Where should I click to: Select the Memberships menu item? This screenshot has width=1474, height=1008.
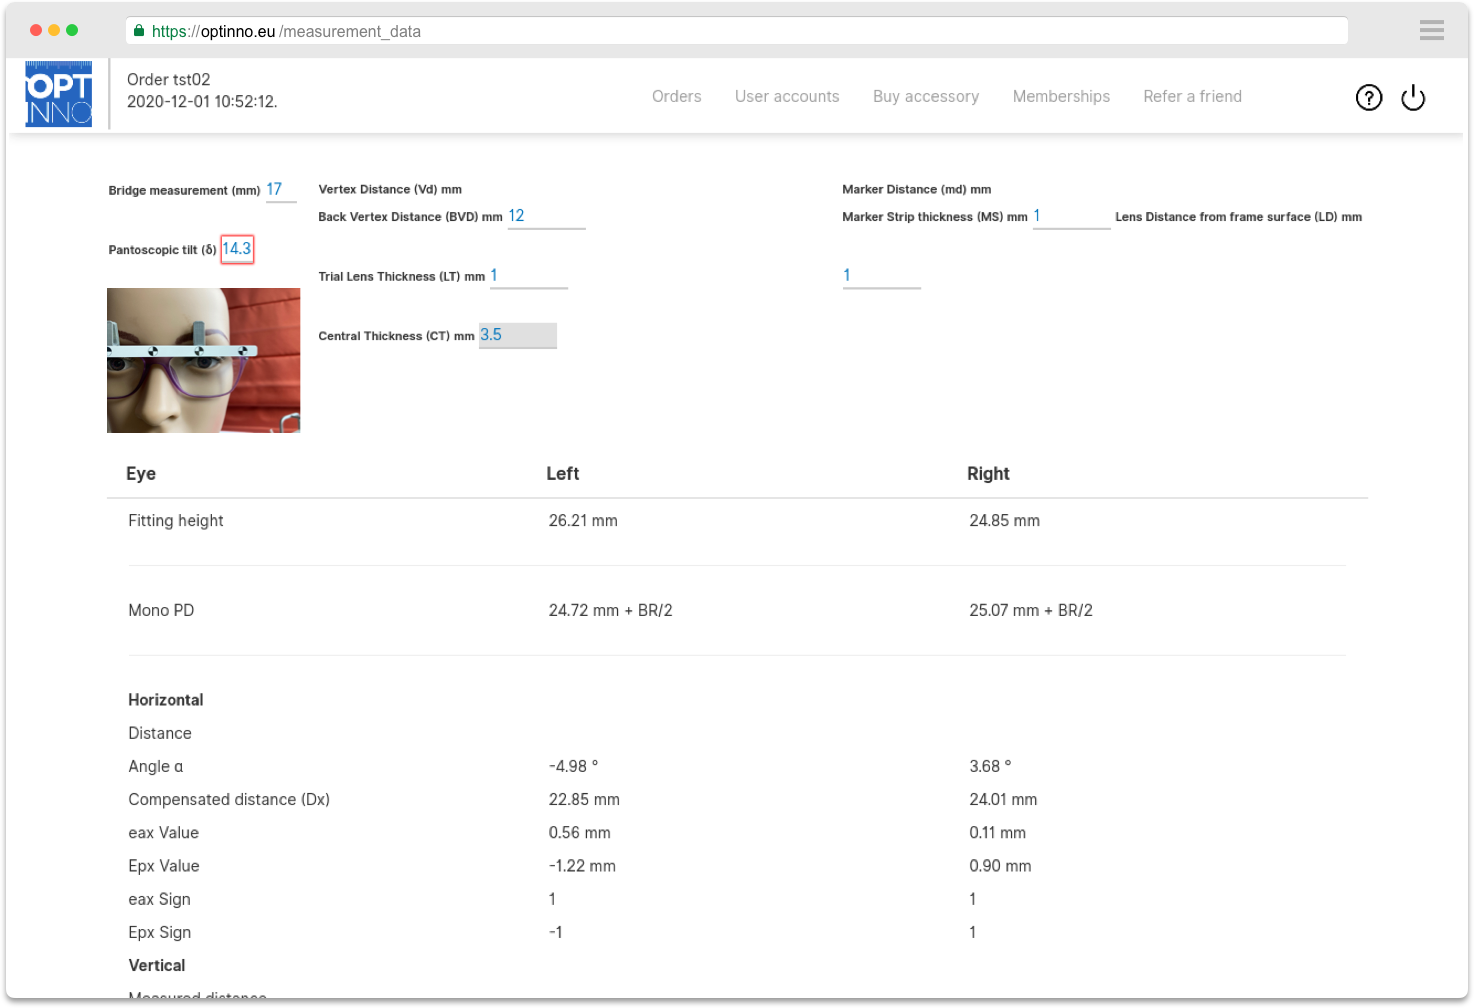(x=1060, y=96)
